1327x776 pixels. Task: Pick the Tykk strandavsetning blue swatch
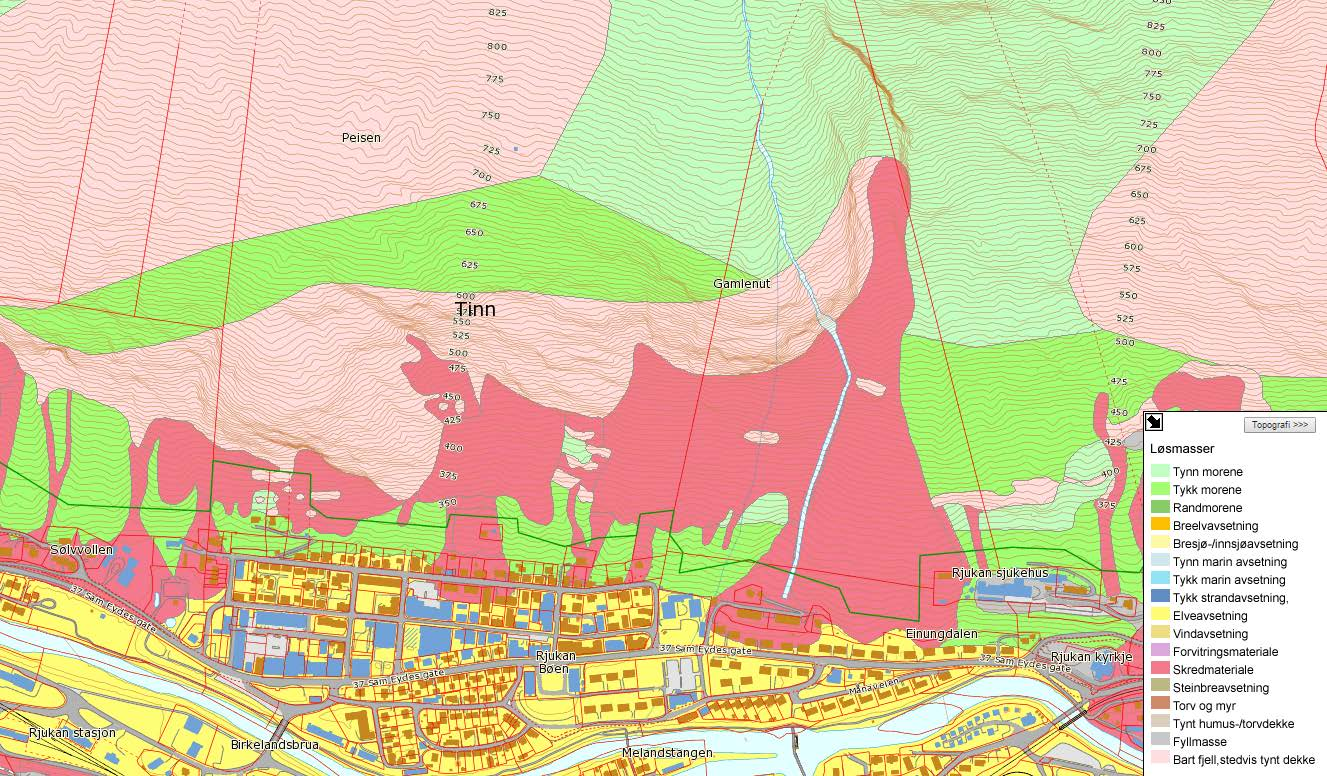(x=1159, y=598)
